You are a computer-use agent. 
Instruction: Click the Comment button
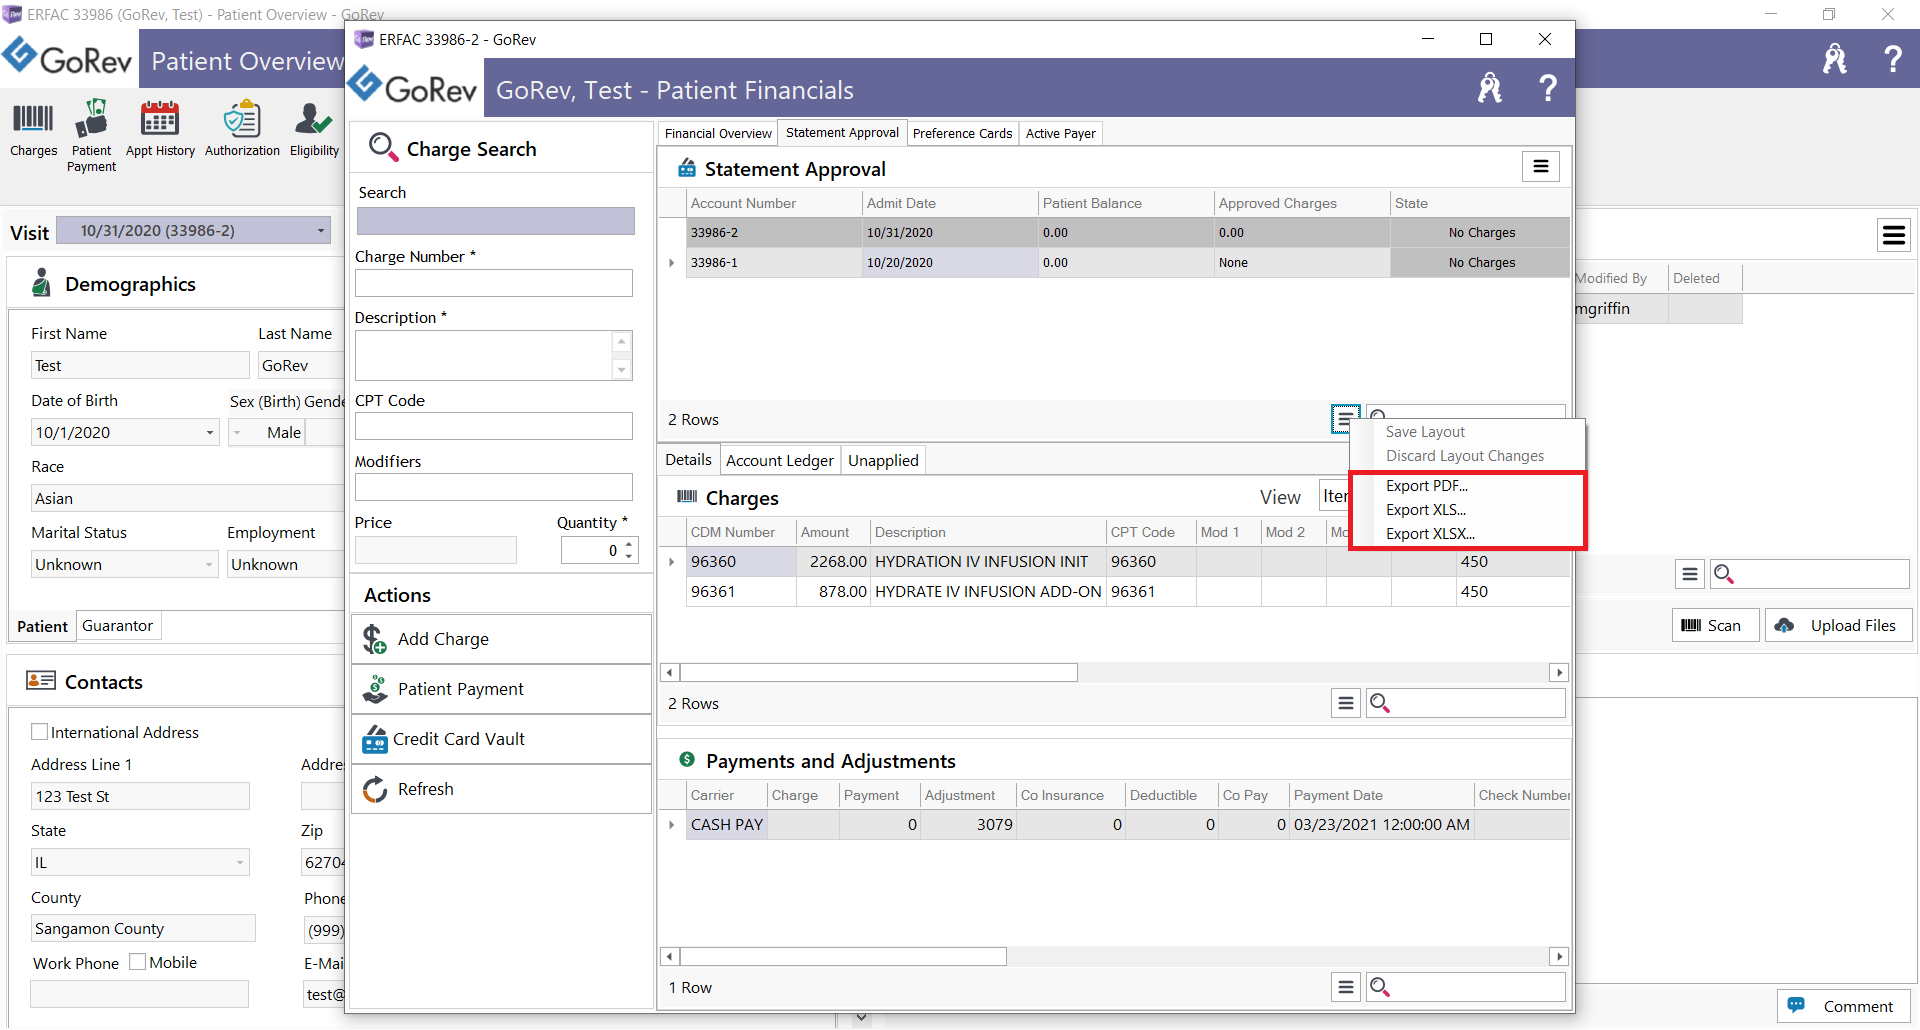(1843, 1006)
